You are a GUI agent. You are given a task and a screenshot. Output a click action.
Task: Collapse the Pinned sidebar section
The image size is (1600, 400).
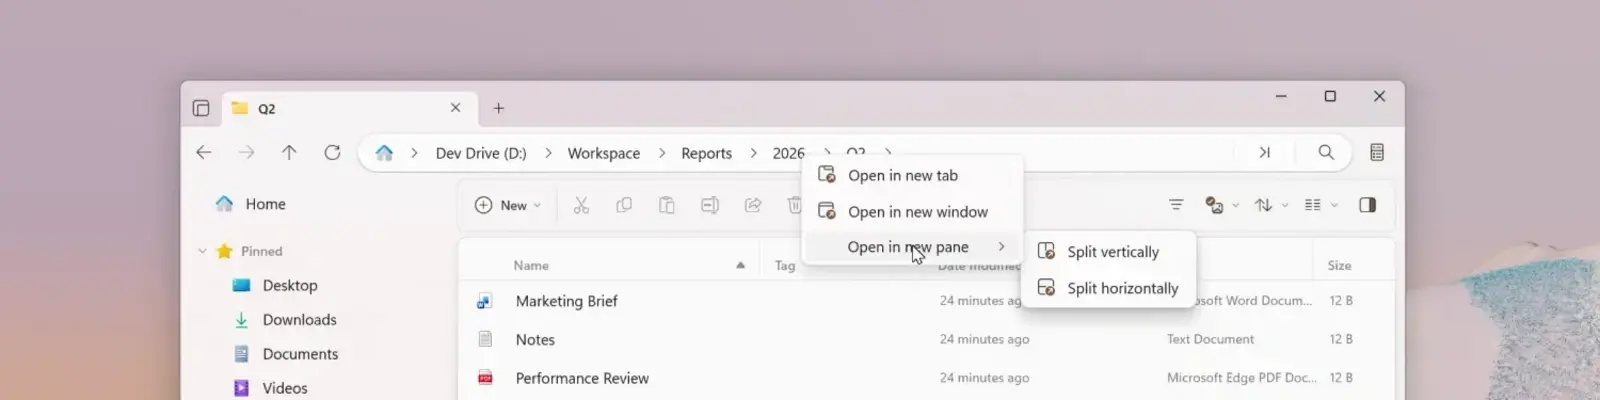pyautogui.click(x=203, y=251)
